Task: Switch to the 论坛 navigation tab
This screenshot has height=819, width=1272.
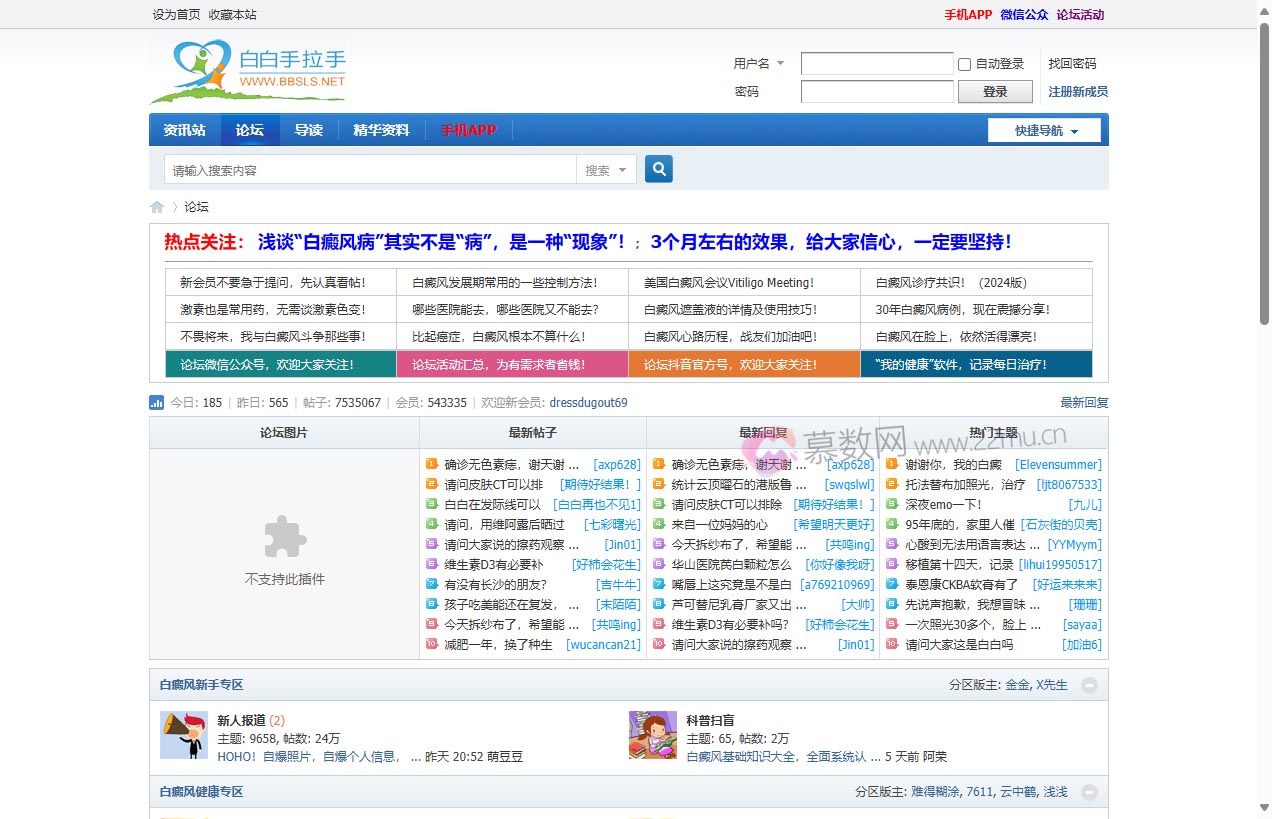Action: click(x=249, y=129)
